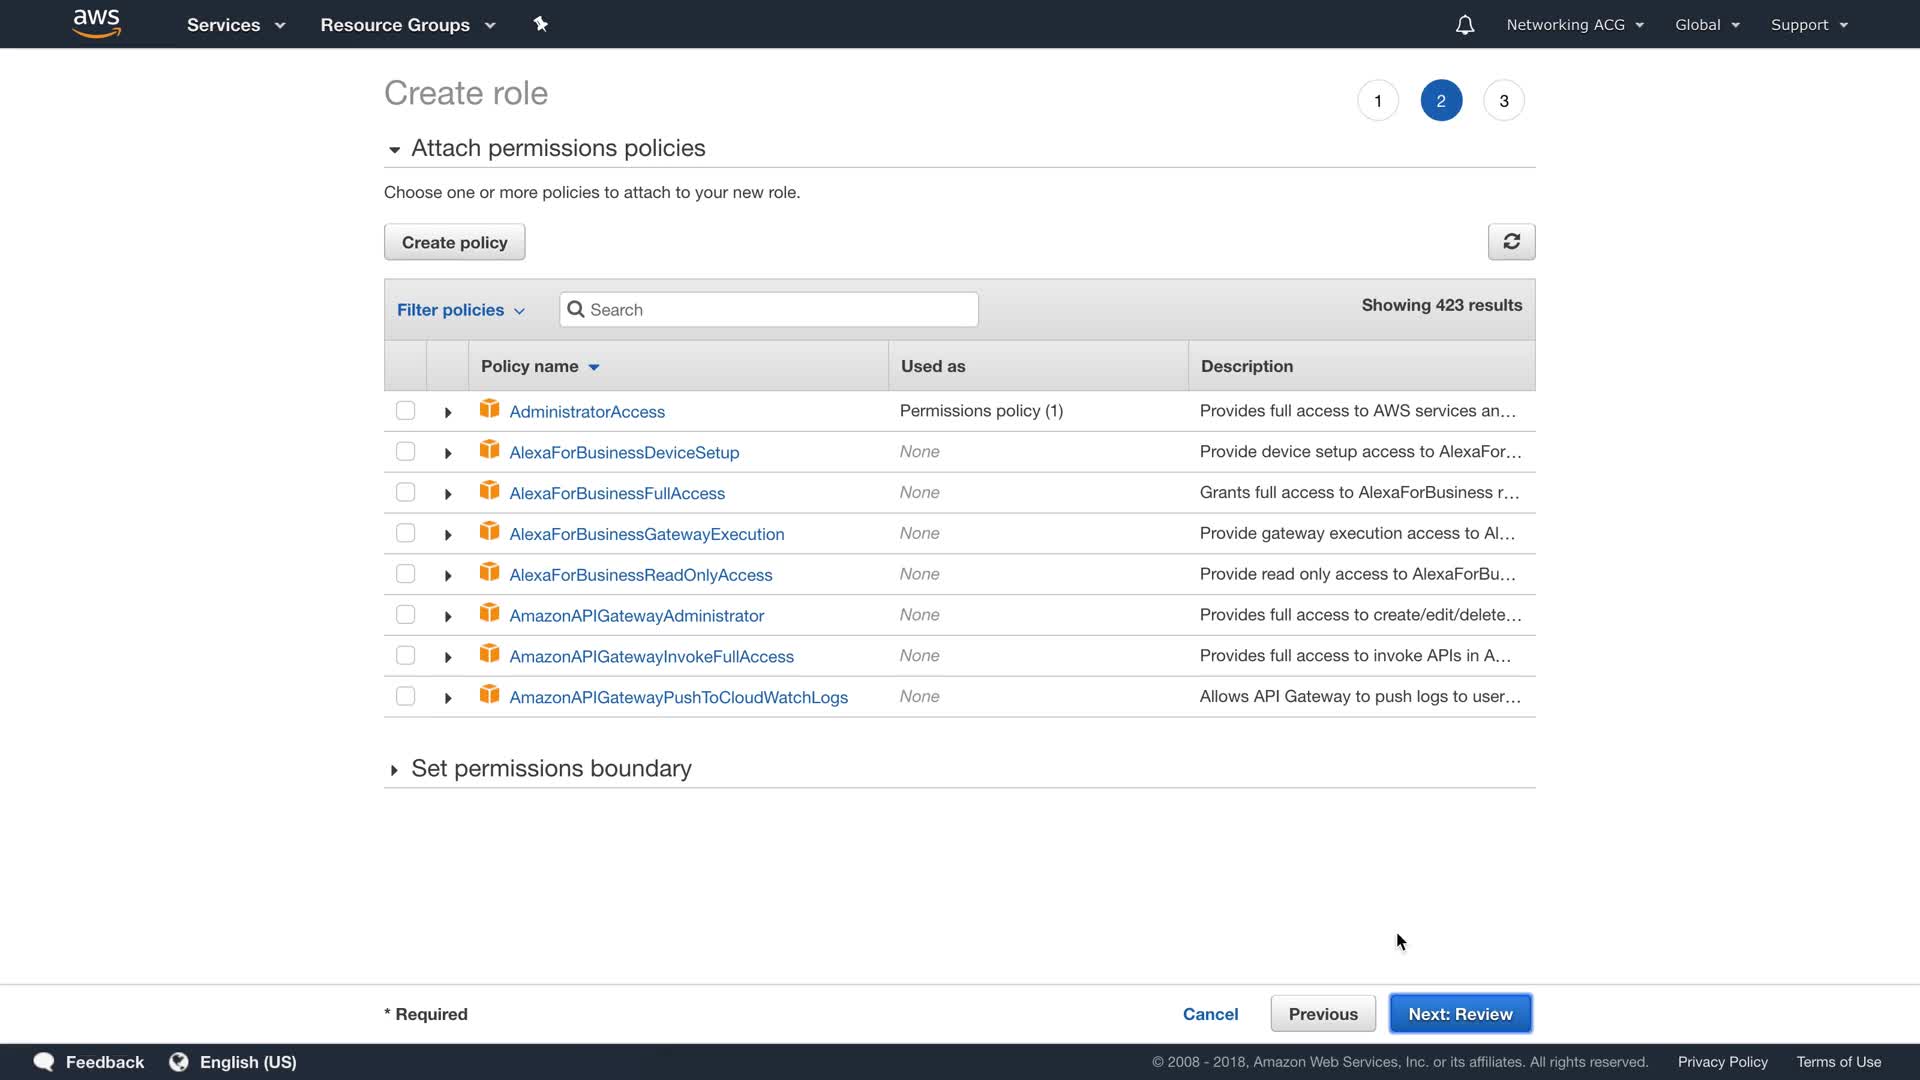The image size is (1920, 1080).
Task: Open the notifications bell
Action: (x=1464, y=25)
